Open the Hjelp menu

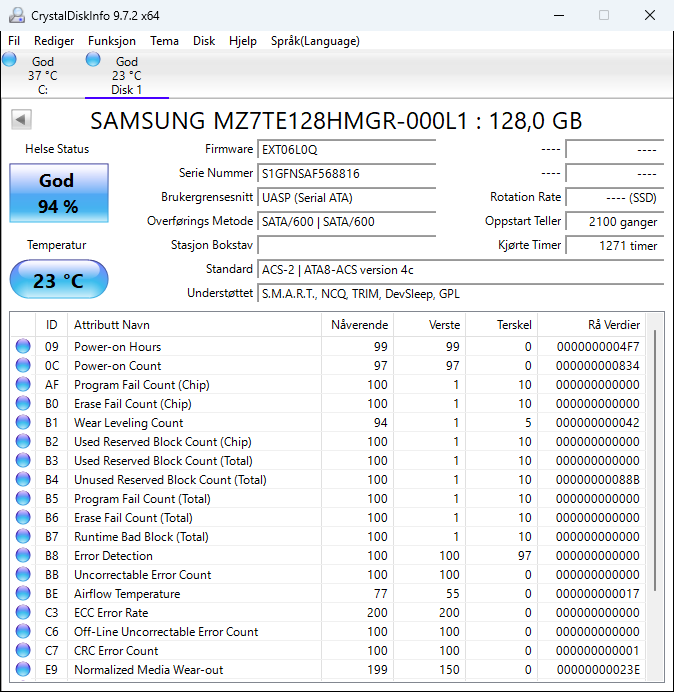243,41
